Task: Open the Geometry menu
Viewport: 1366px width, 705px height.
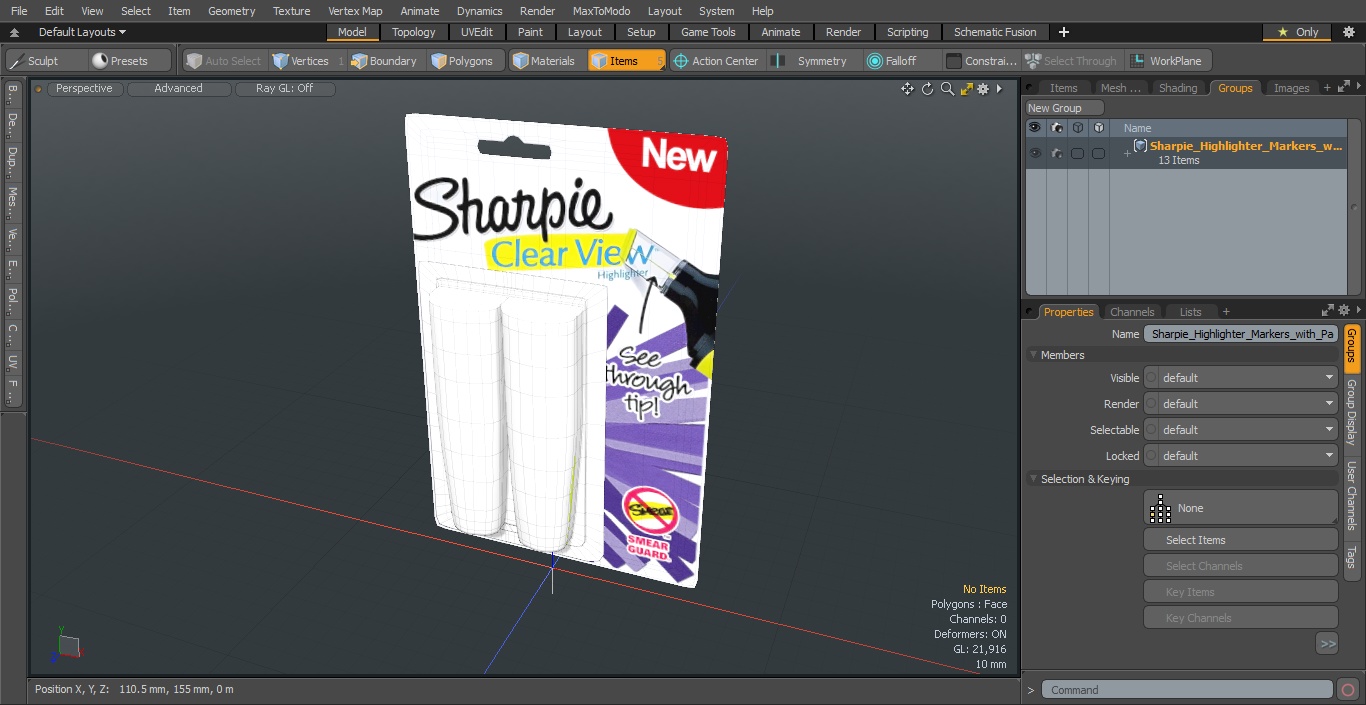Action: (231, 11)
